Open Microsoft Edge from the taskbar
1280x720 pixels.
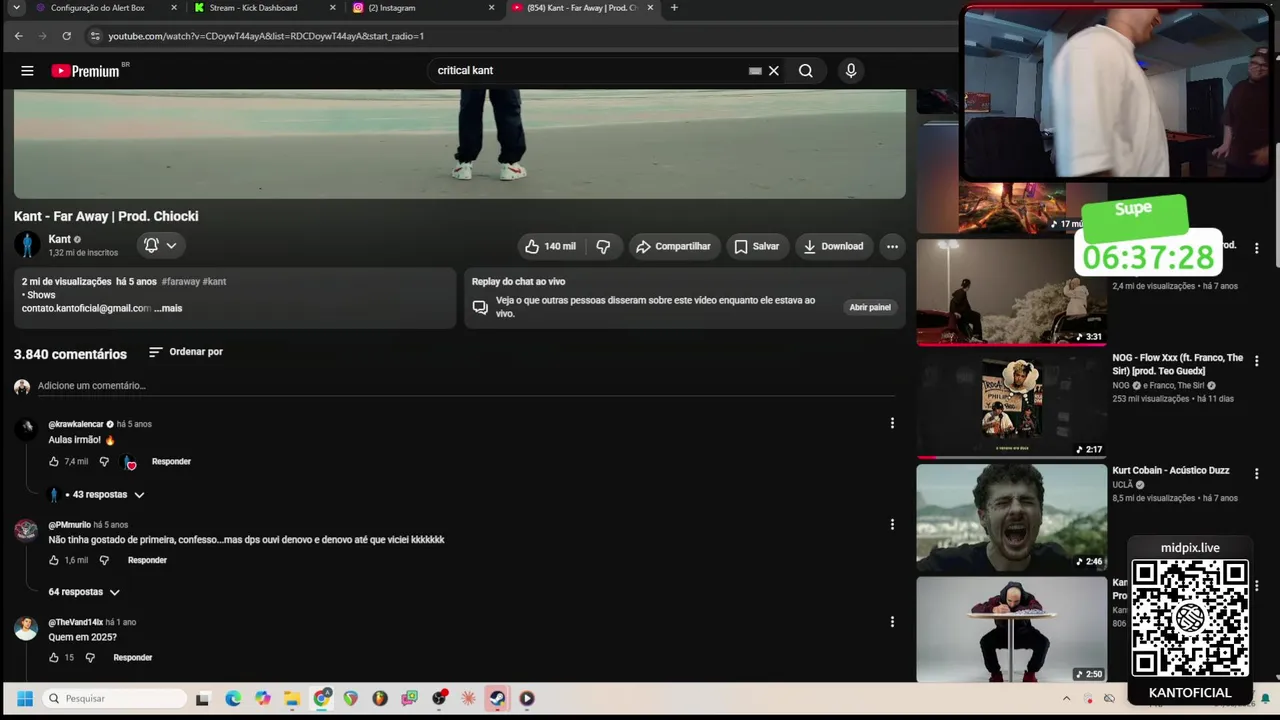(x=233, y=699)
